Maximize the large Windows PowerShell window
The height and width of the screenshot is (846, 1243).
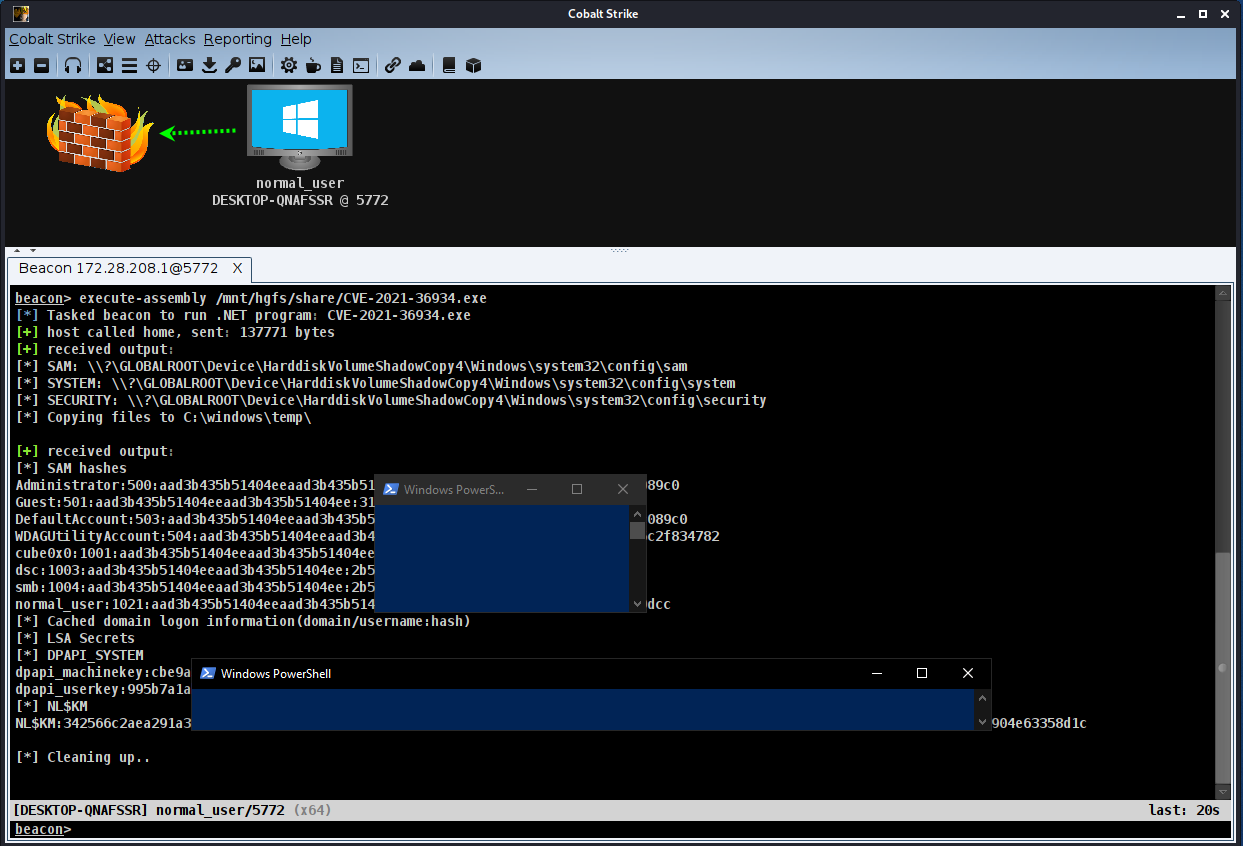922,673
